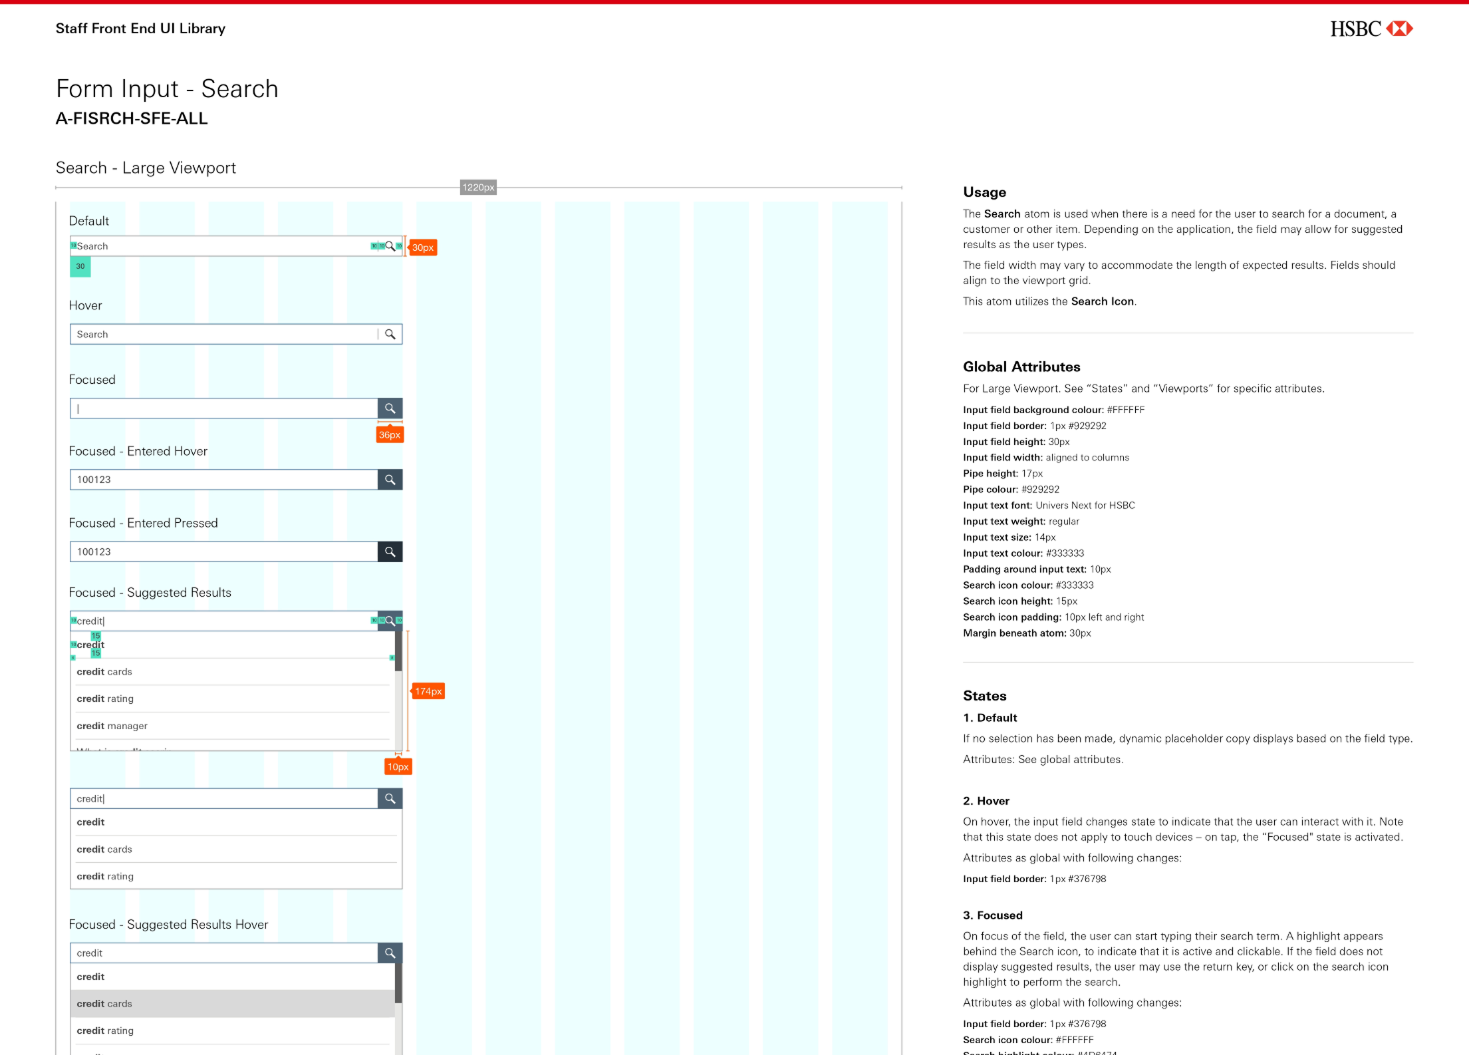This screenshot has height=1055, width=1469.
Task: Select the "credit manager" suggestion
Action: click(x=111, y=725)
